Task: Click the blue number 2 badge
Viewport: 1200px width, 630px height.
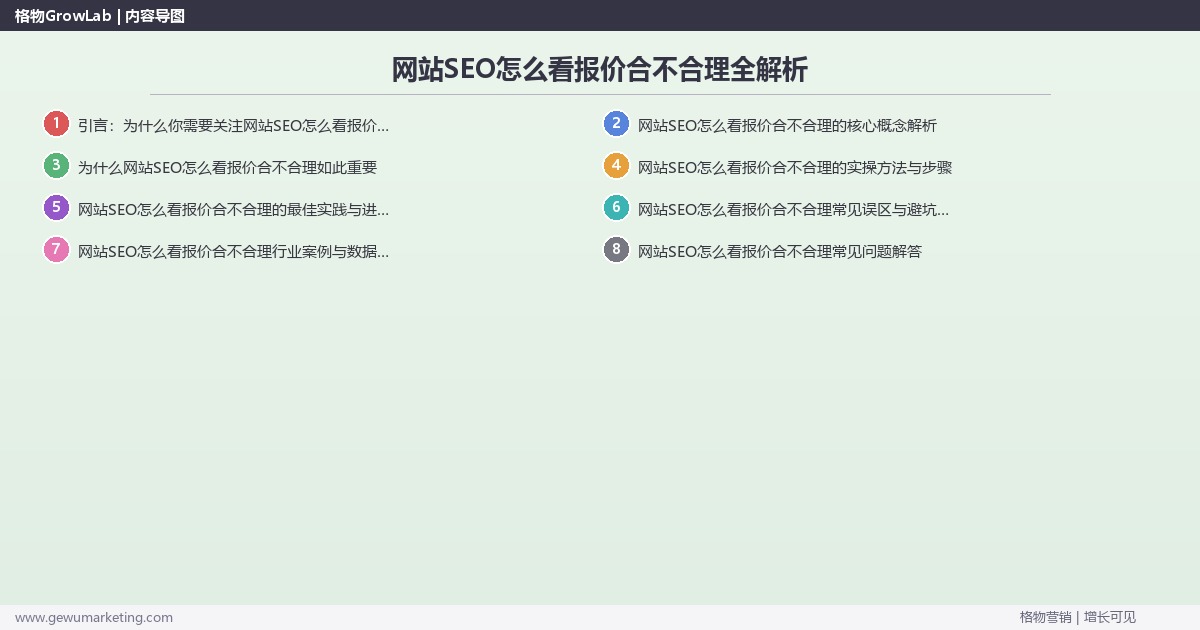Action: 616,124
